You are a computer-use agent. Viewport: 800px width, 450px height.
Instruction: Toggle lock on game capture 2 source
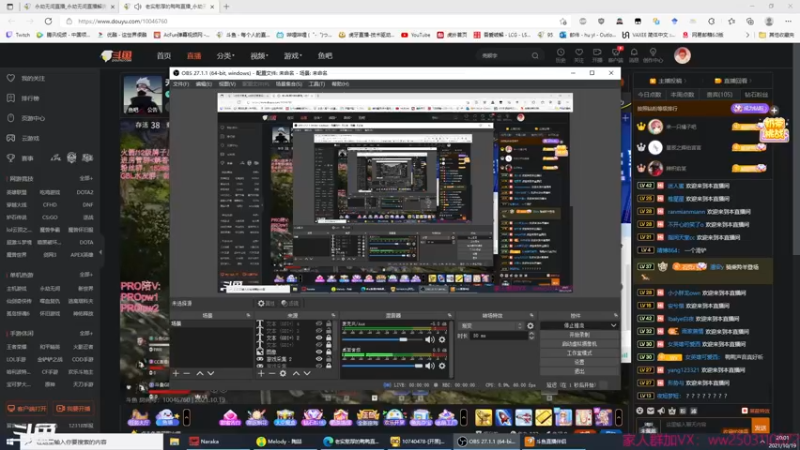[329, 359]
